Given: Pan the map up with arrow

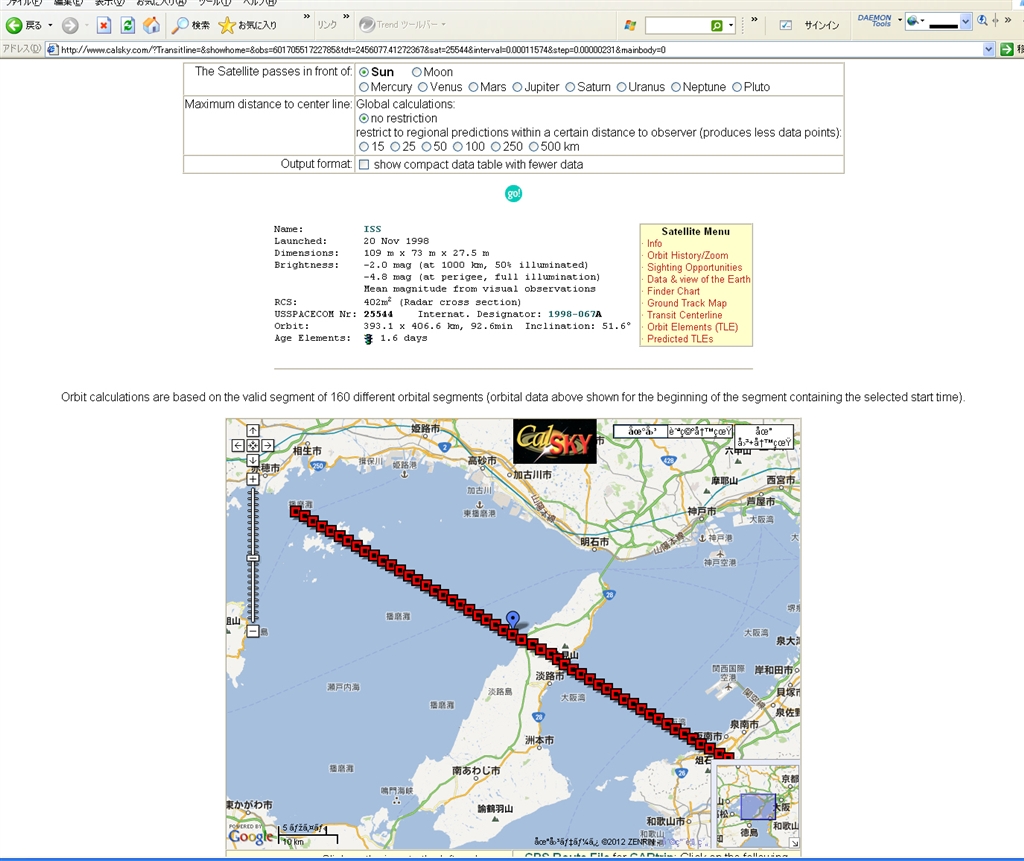Looking at the screenshot, I should [x=253, y=431].
